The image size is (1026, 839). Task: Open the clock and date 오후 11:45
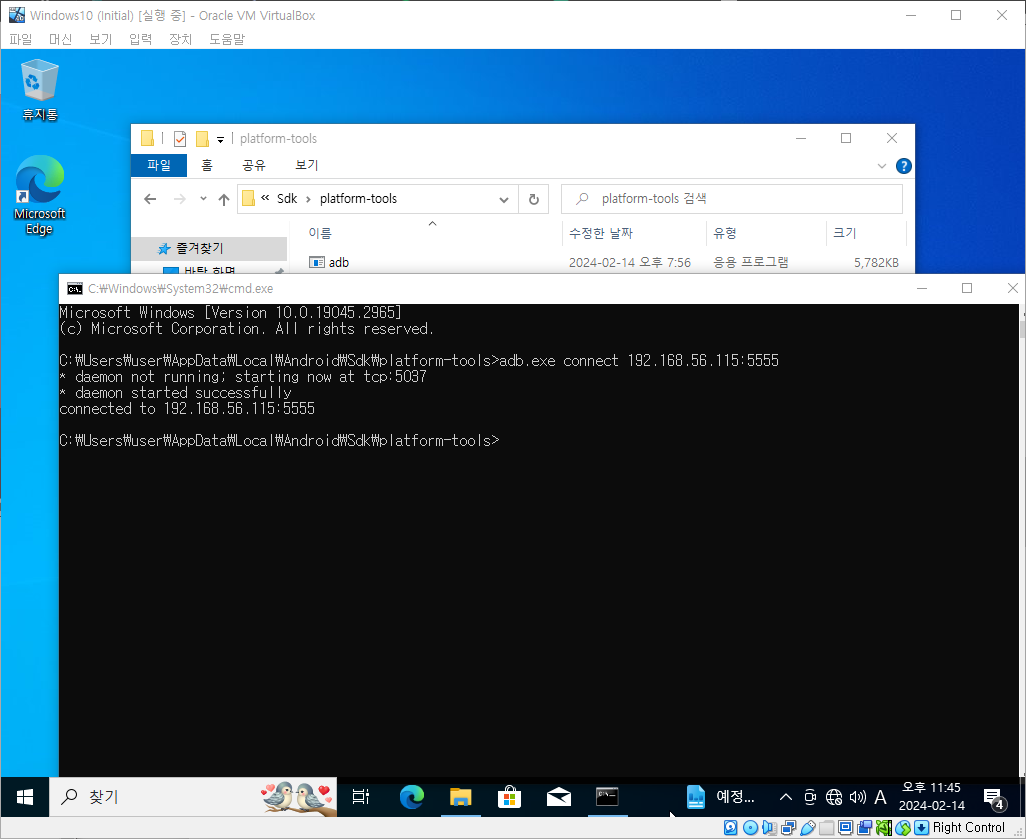[932, 796]
